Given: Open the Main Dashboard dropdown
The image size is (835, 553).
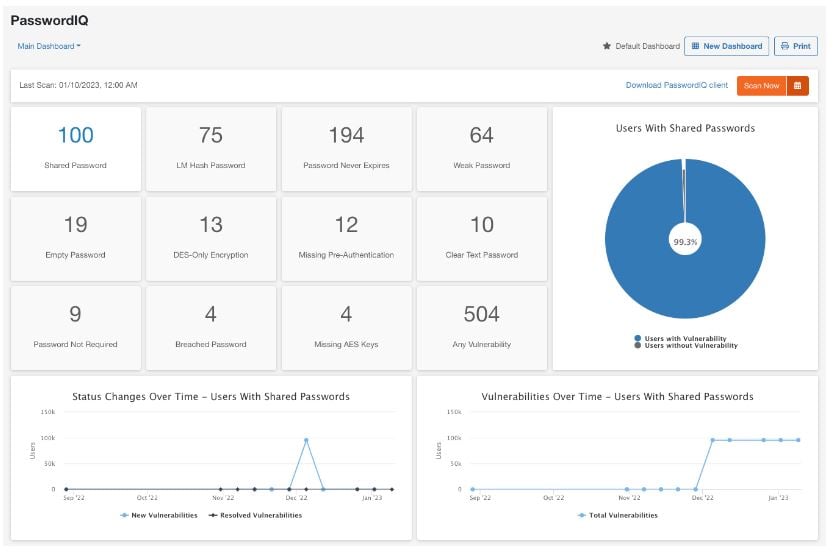Looking at the screenshot, I should tap(49, 46).
